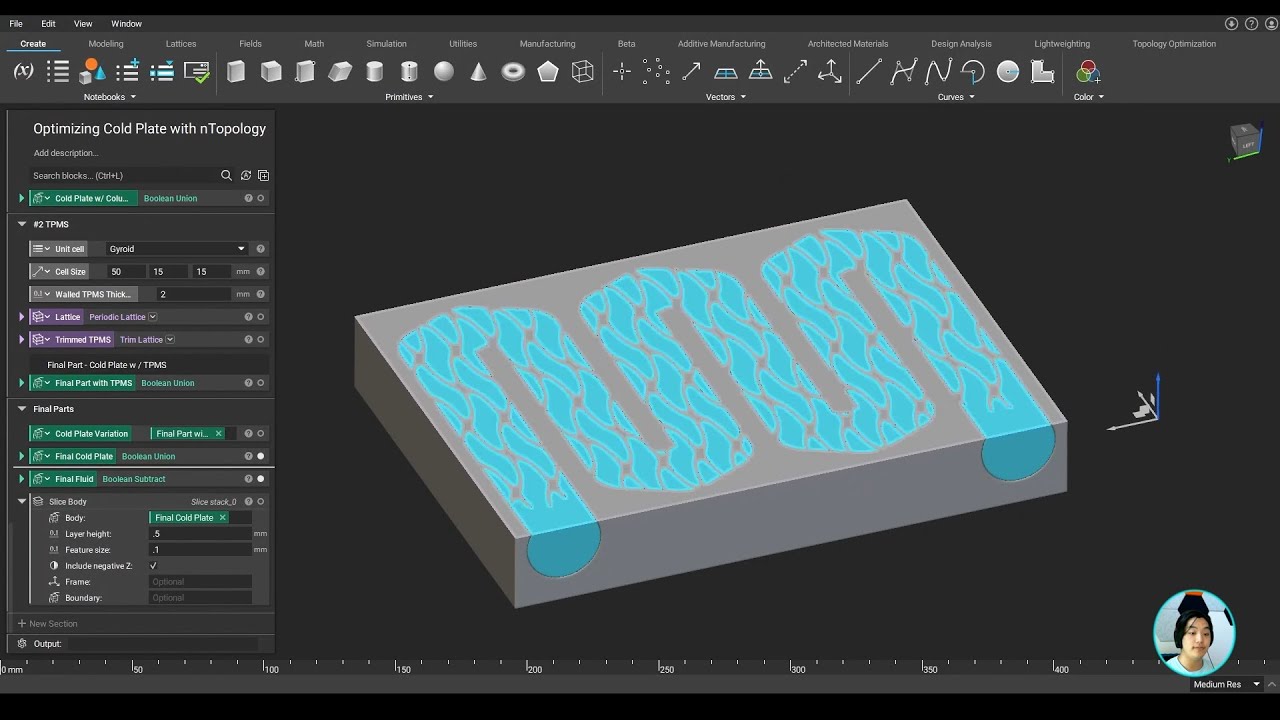This screenshot has width=1280, height=720.
Task: Select the Spline curve icon
Action: [x=938, y=71]
